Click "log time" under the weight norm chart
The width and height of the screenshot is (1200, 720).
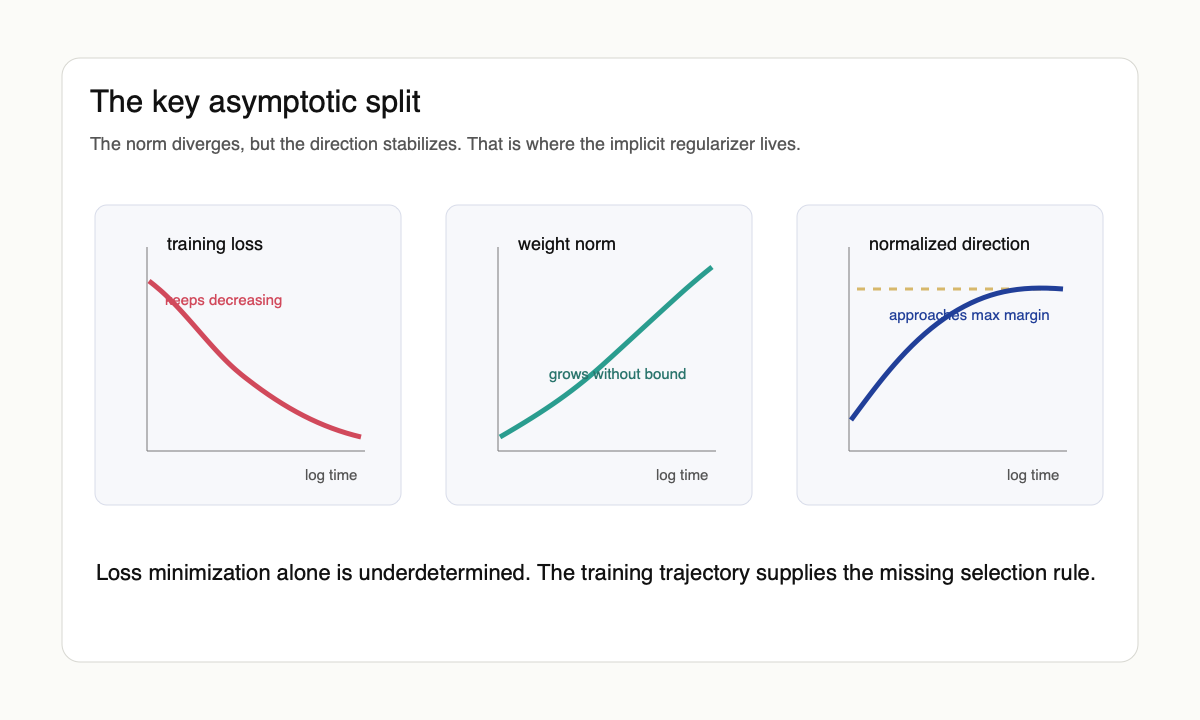pos(681,475)
